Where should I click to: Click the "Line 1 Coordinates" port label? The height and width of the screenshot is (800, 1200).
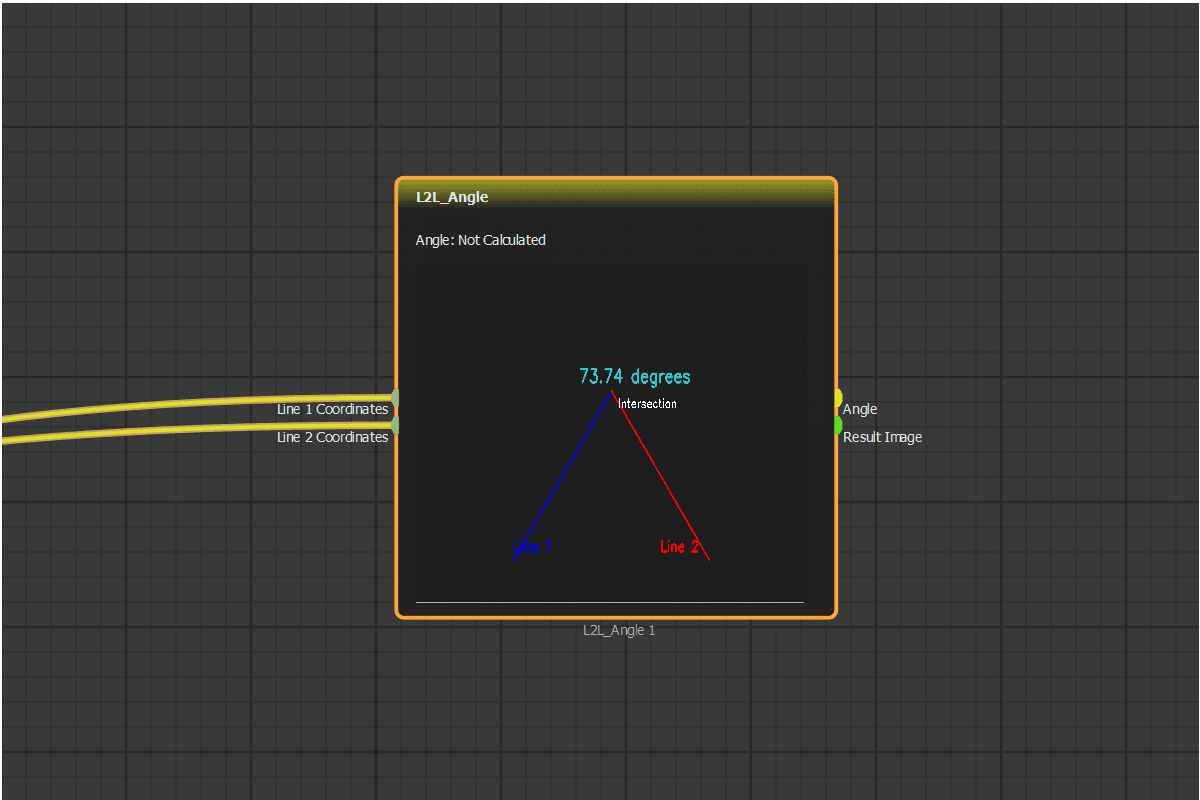pyautogui.click(x=332, y=410)
